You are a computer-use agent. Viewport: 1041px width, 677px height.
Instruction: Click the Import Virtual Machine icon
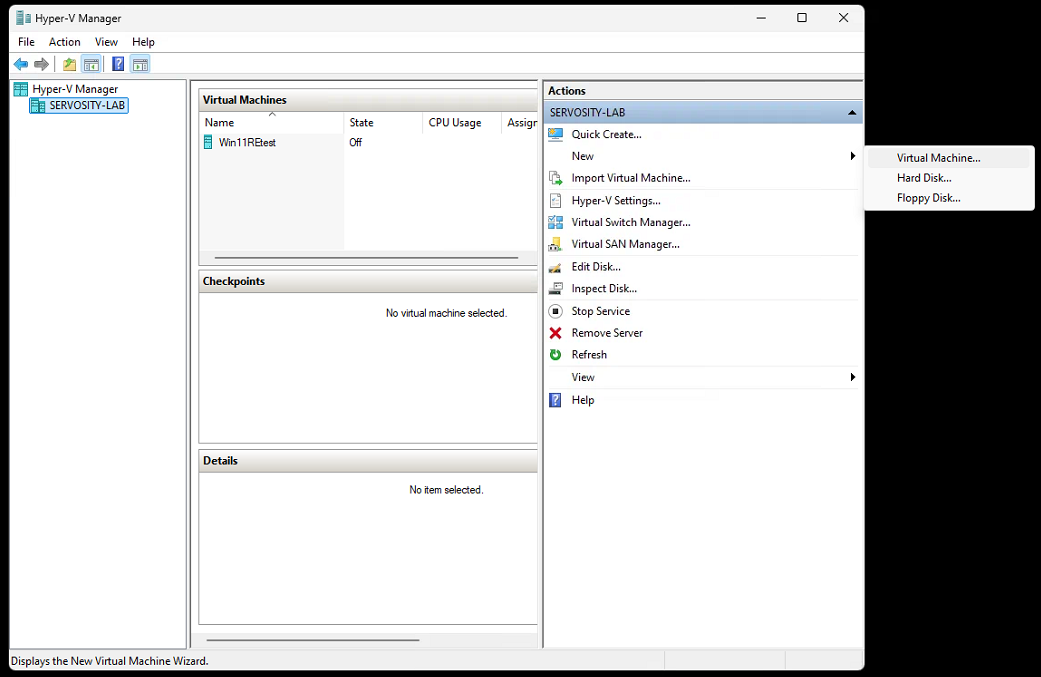(x=556, y=178)
